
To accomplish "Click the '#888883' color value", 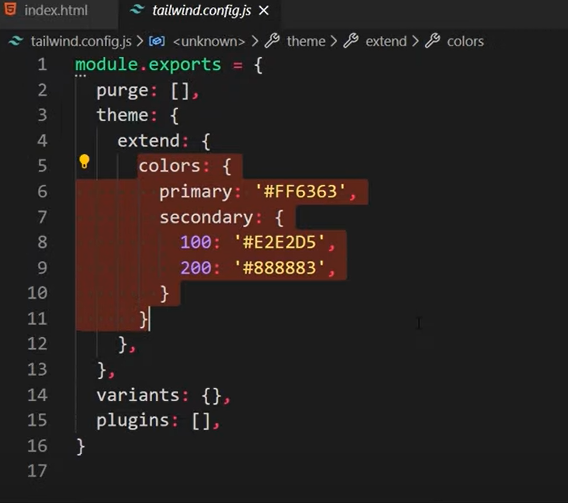I will point(279,268).
